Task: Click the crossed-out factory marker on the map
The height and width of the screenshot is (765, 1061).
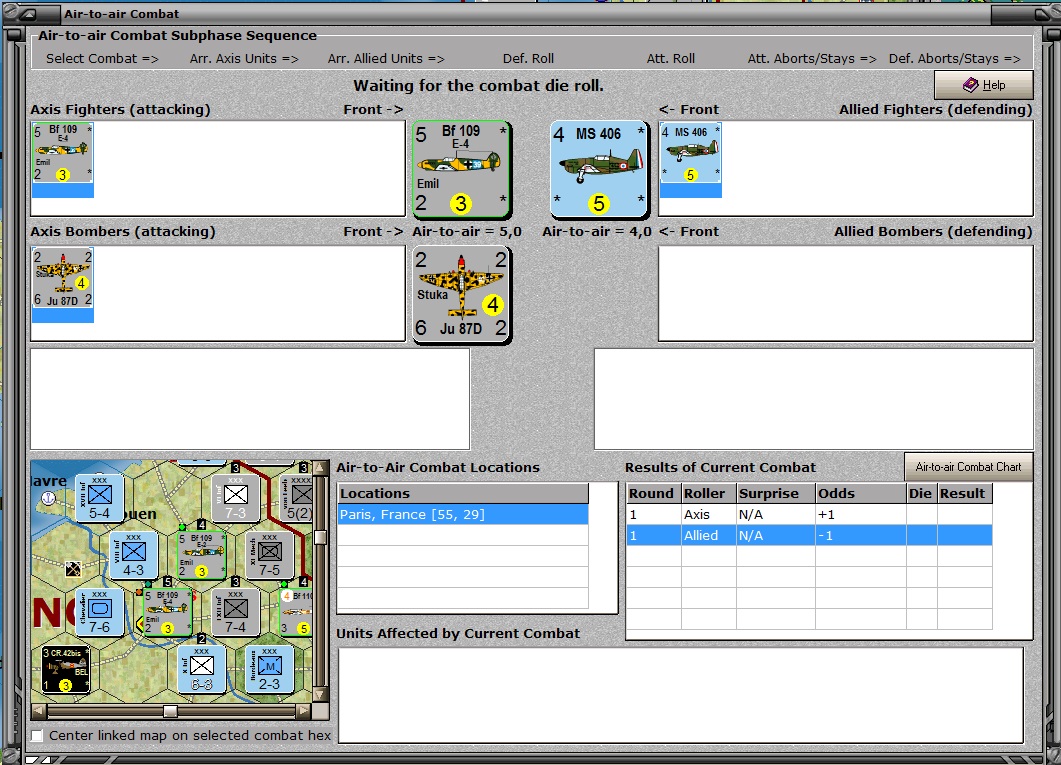Action: pos(73,569)
